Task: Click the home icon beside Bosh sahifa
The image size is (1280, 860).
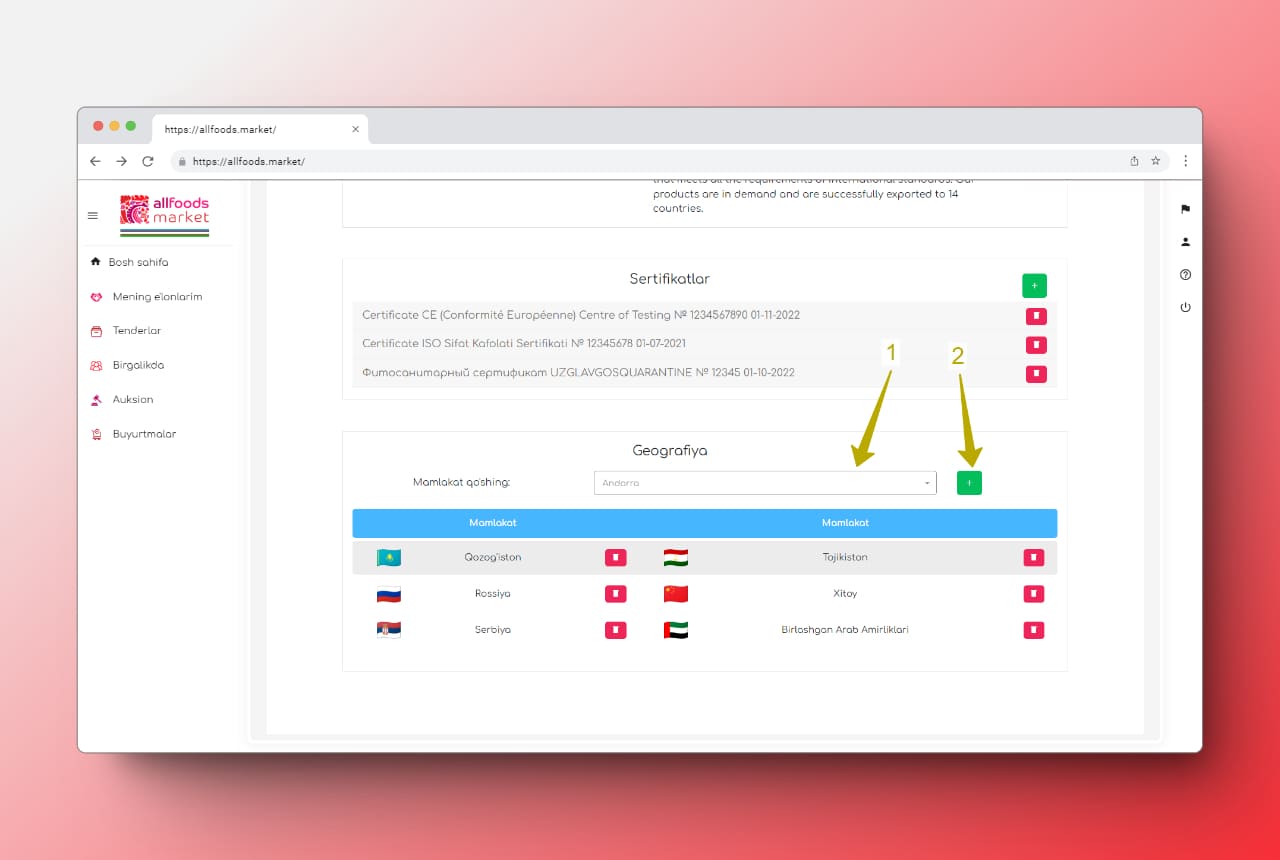Action: click(96, 262)
